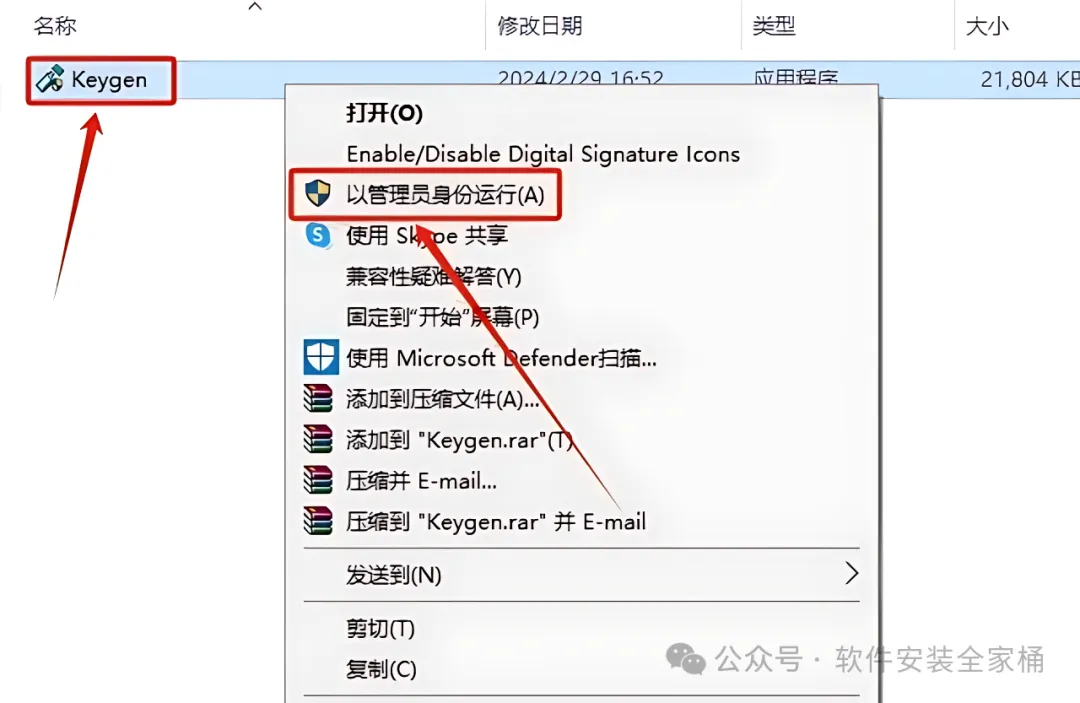Screen dimensions: 1080x703
Task: Sort by 大小 column header
Action: (987, 26)
